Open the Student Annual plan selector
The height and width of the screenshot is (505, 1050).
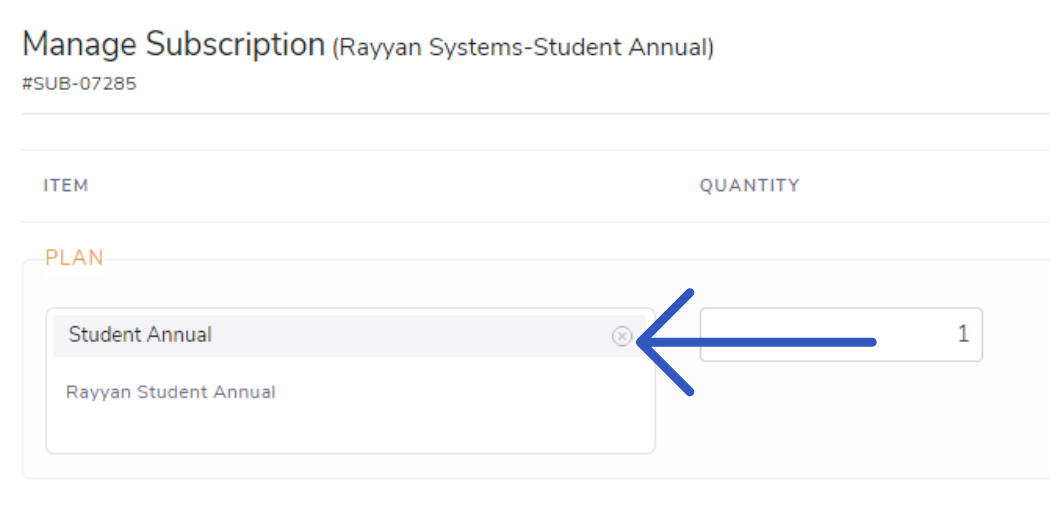[x=350, y=336]
